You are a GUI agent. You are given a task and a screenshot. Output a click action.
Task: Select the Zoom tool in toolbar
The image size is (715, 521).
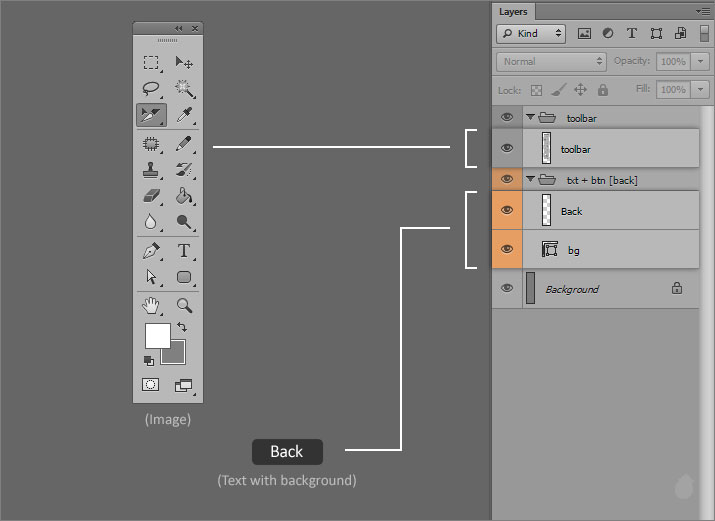184,305
